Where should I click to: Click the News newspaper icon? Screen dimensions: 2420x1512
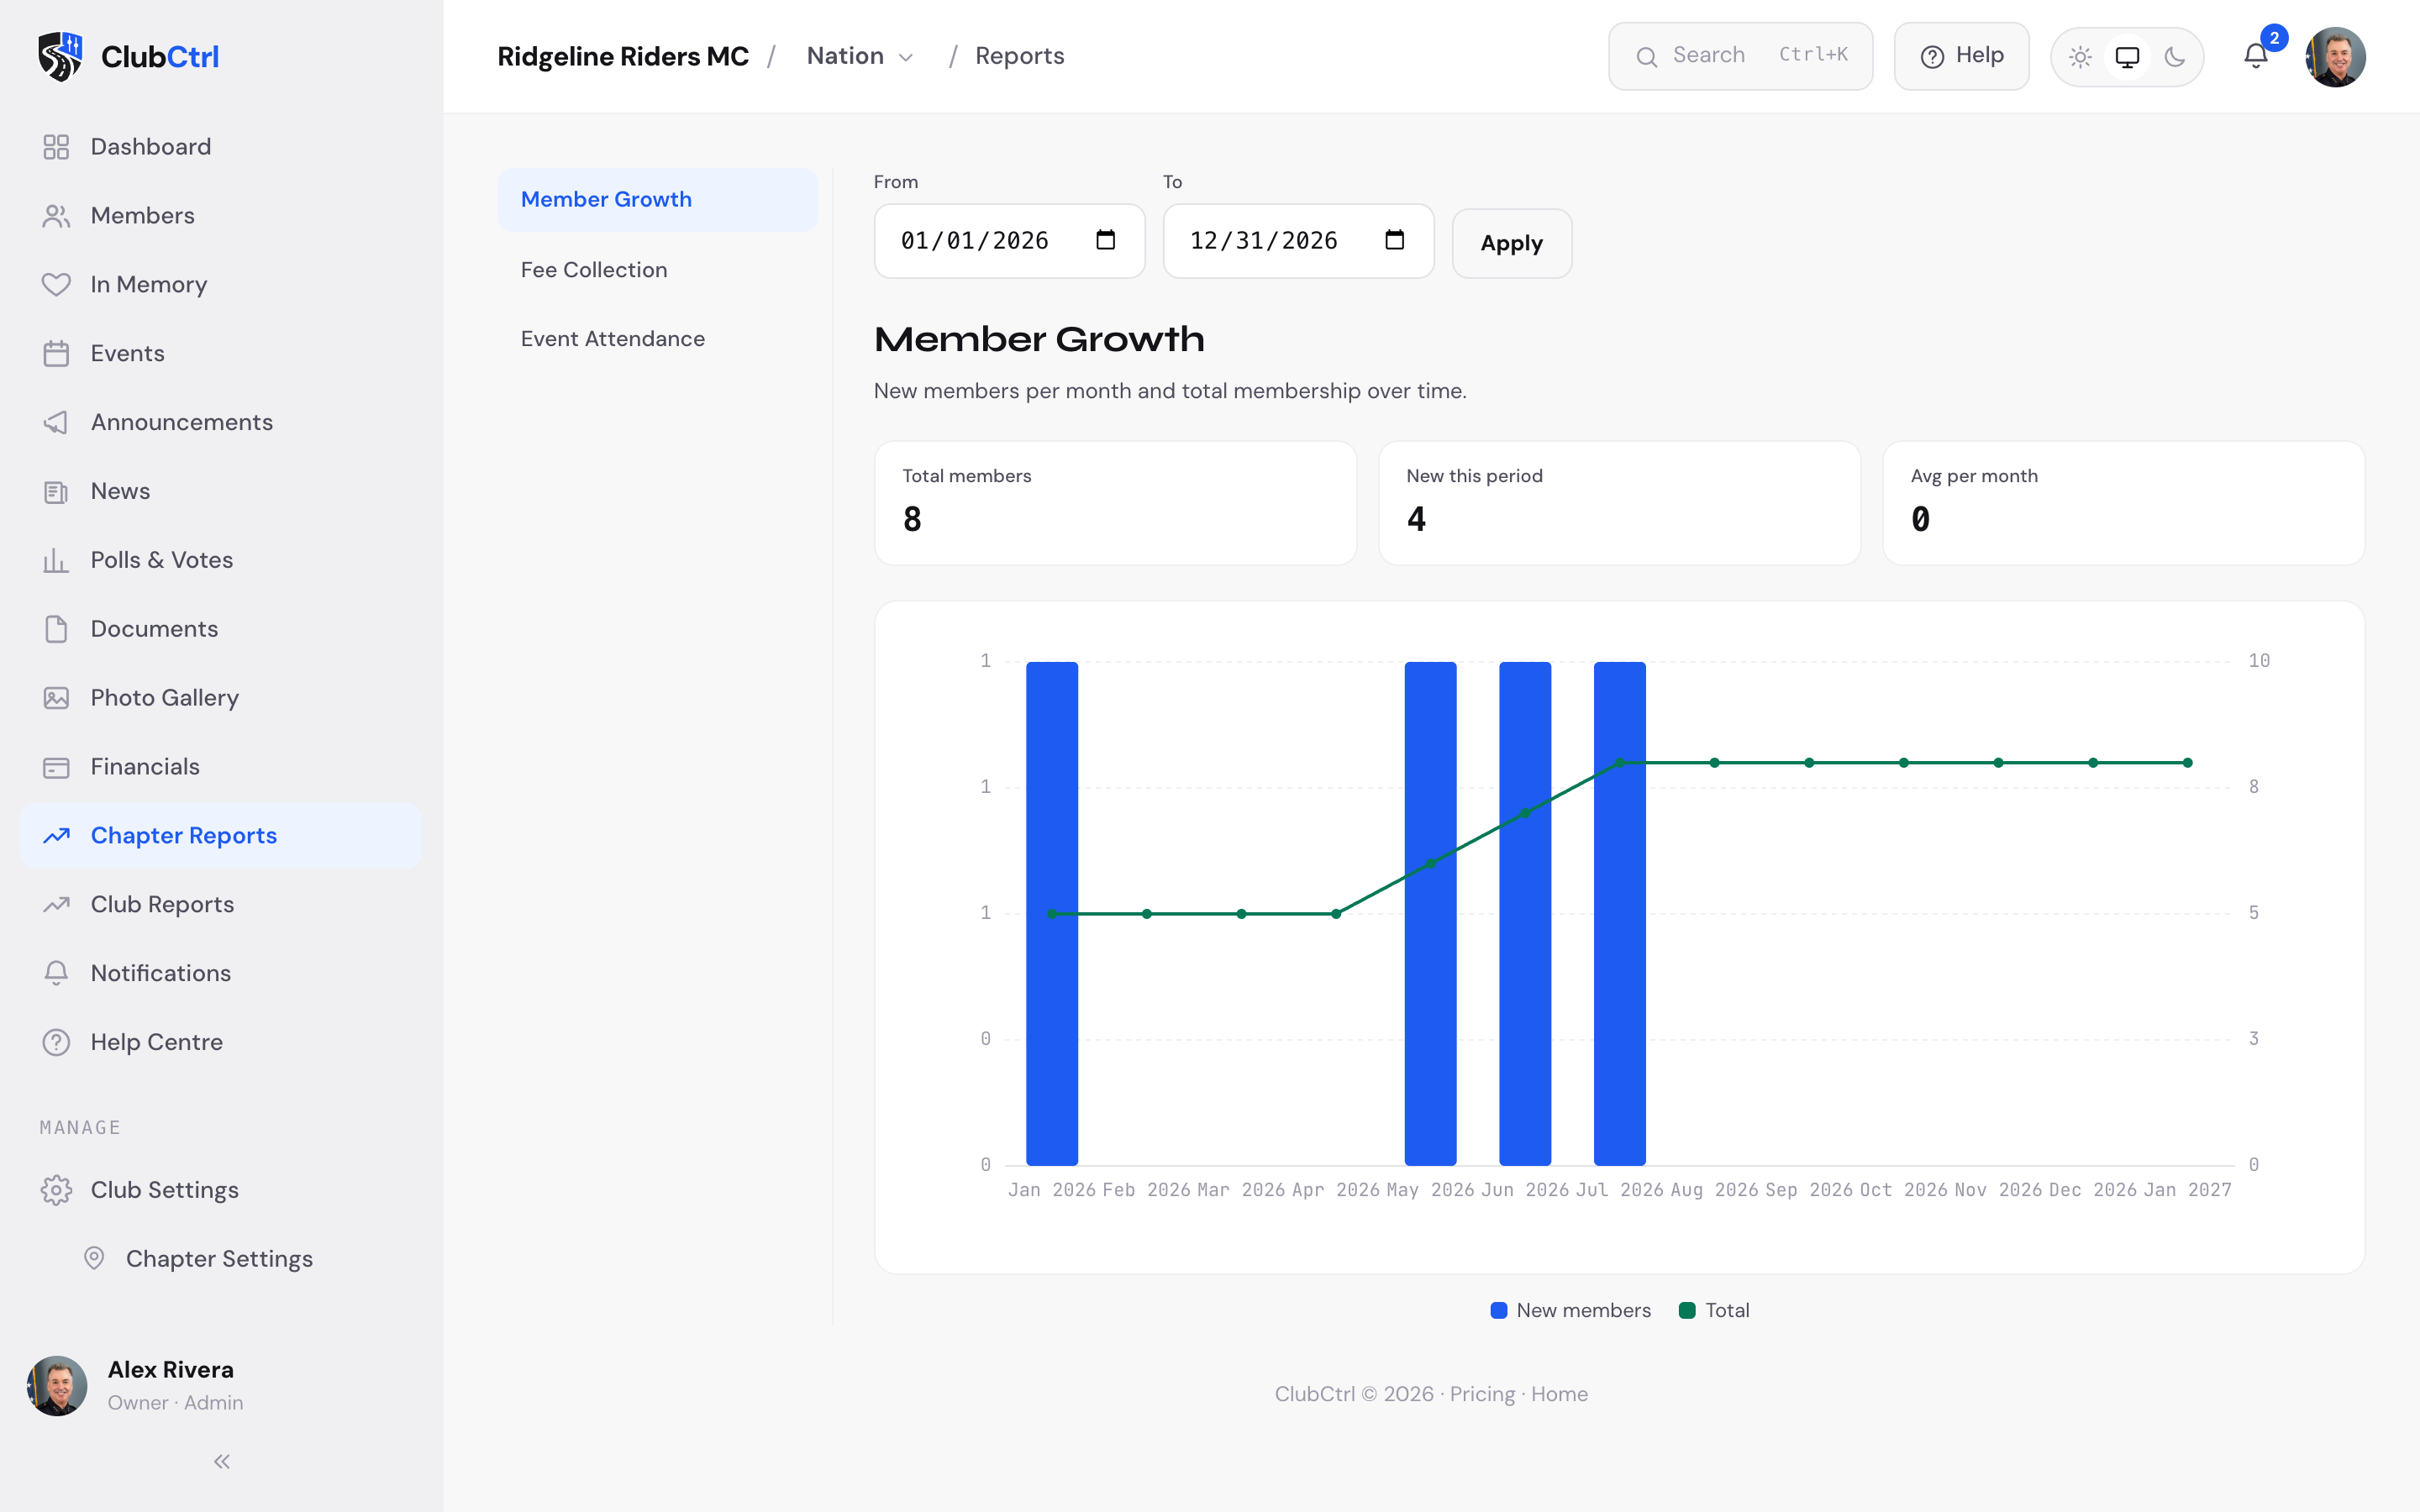click(x=56, y=491)
